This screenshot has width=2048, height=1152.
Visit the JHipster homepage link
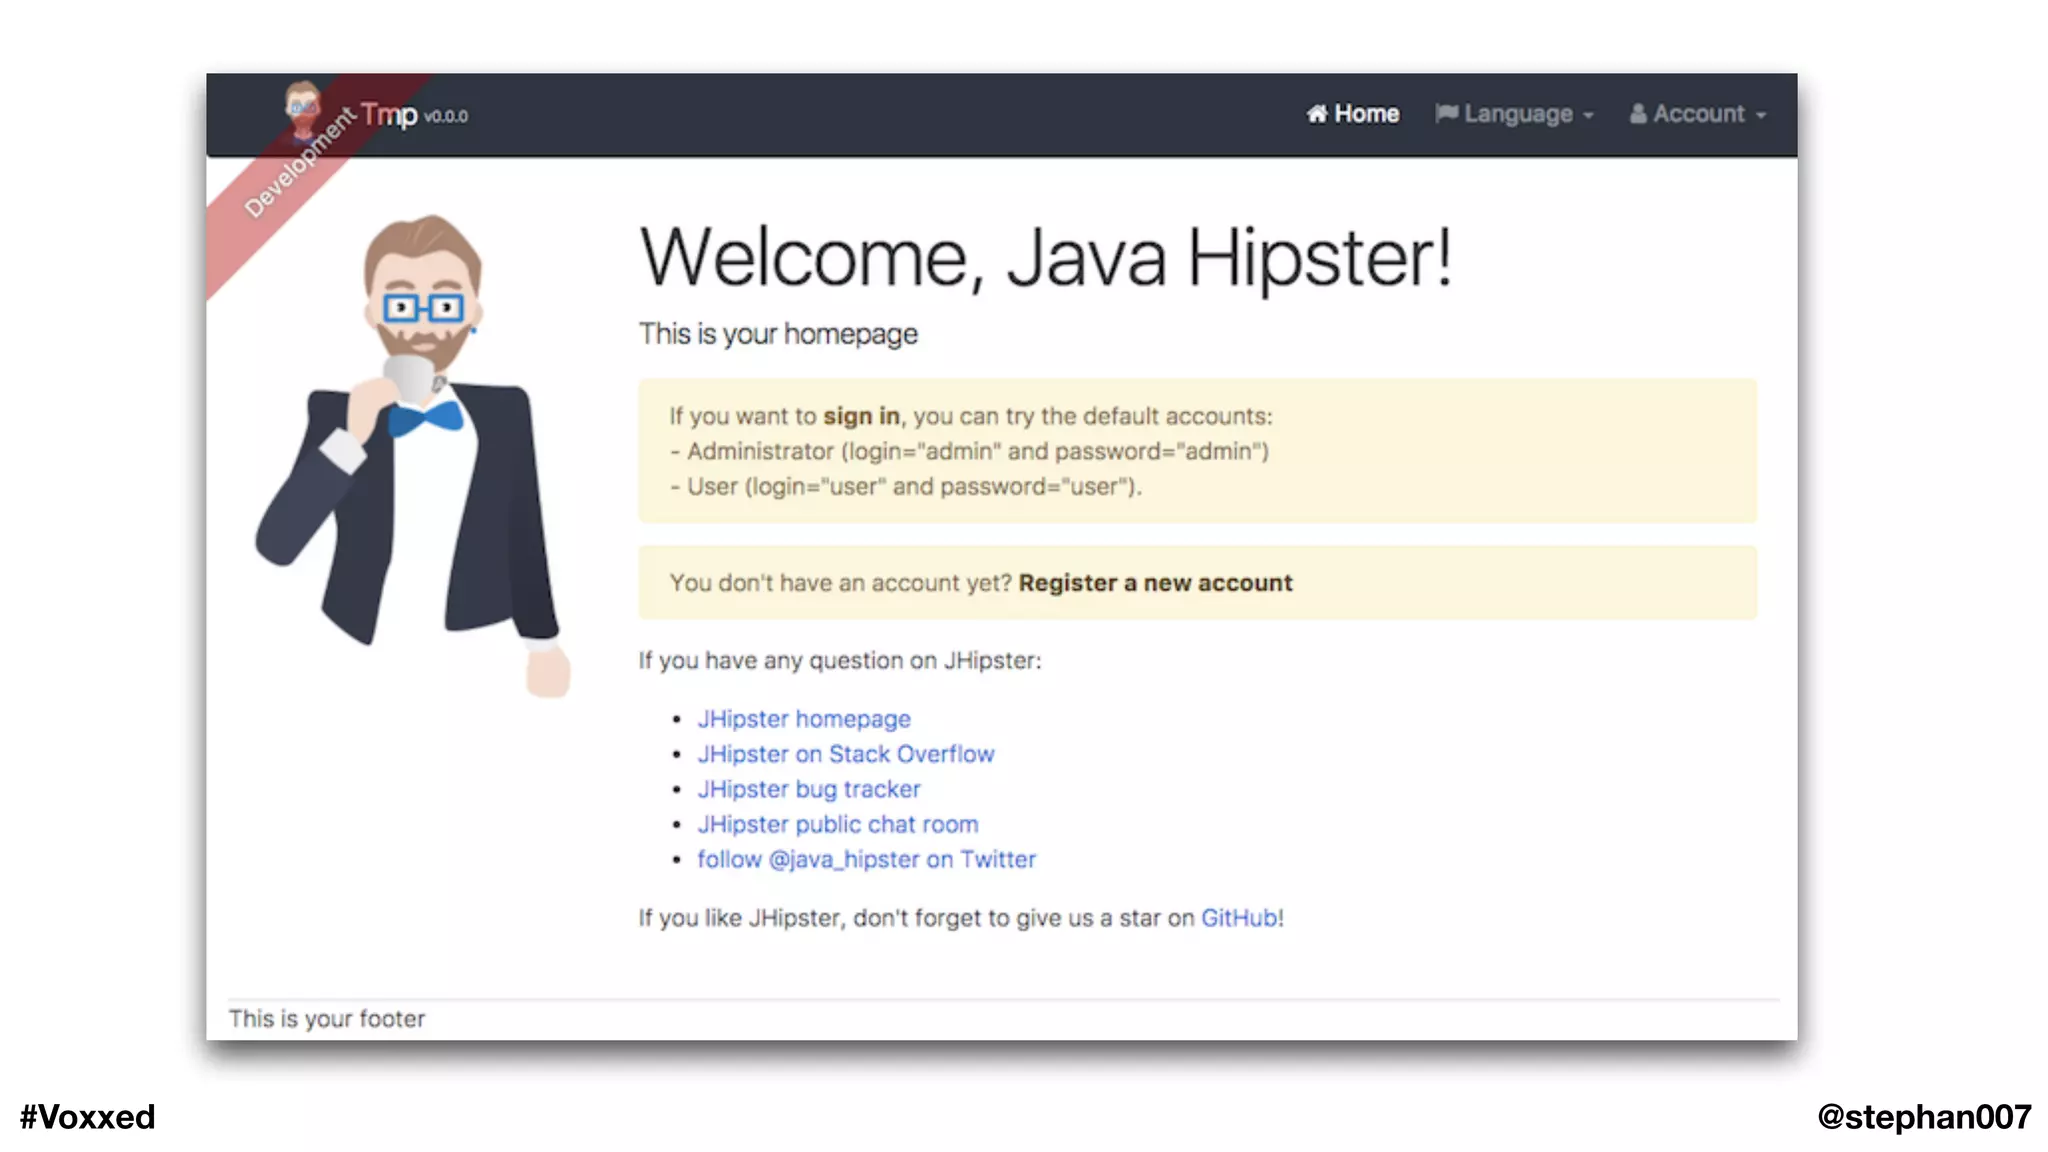[804, 719]
